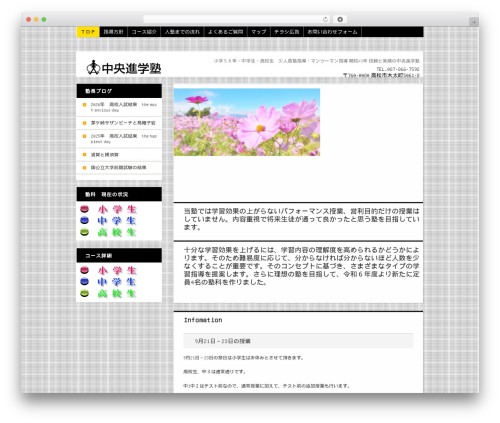Viewport: 500px width, 423px height.
Task: Click the browser download icon button
Action: pos(340,19)
